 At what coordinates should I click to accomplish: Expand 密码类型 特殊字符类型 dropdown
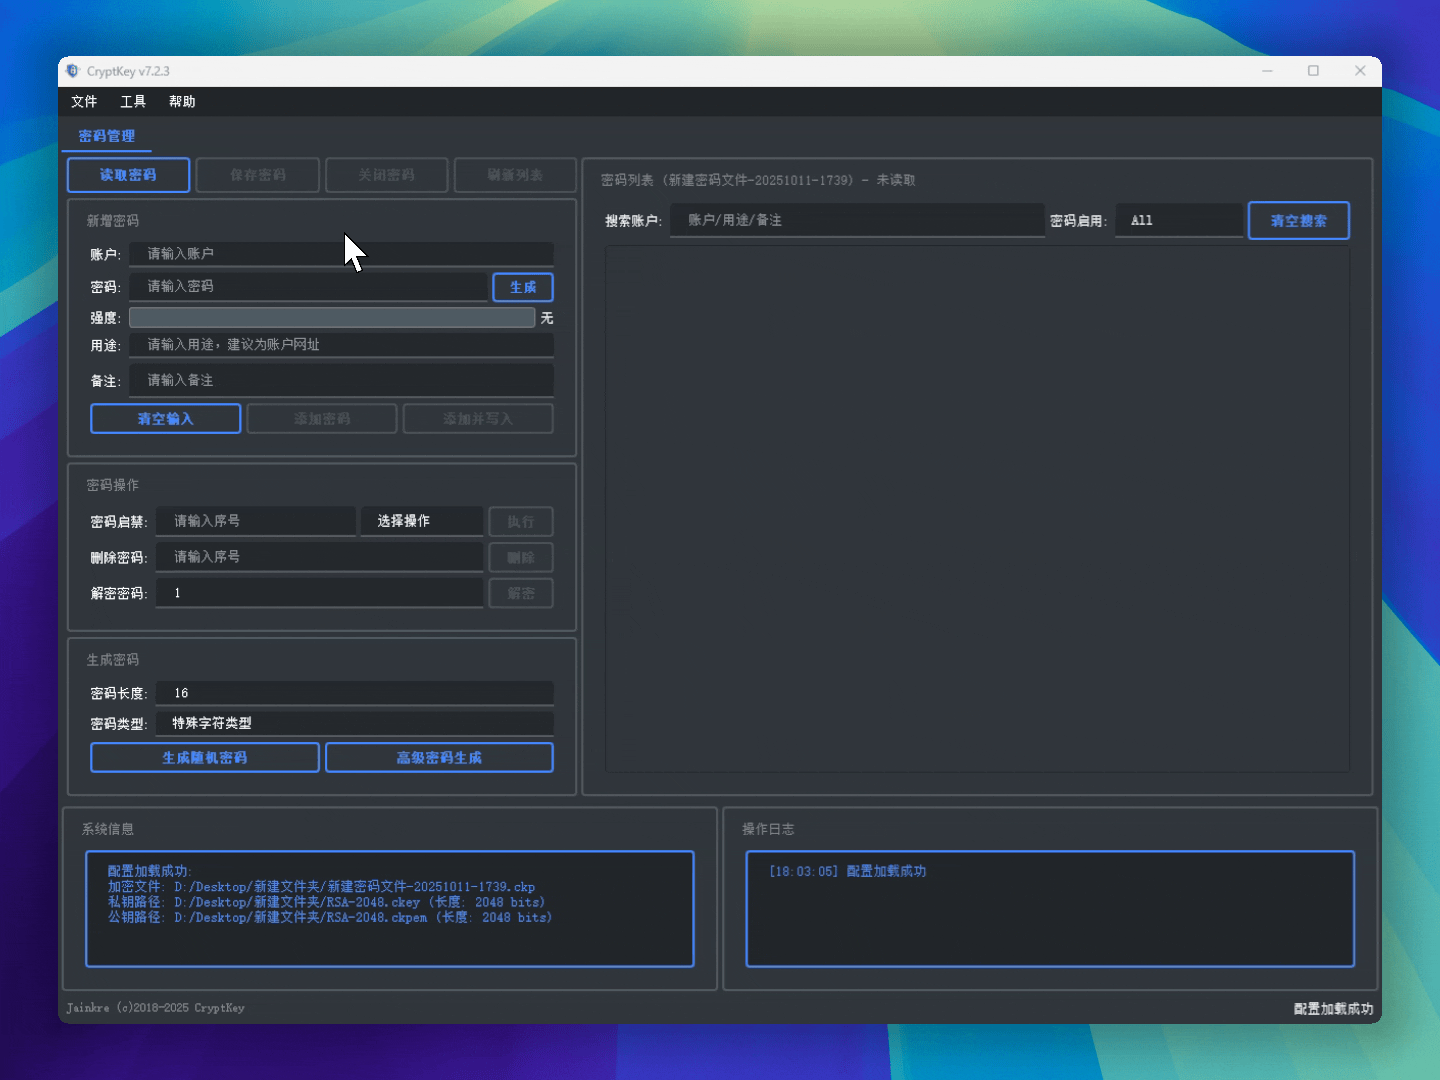(354, 723)
